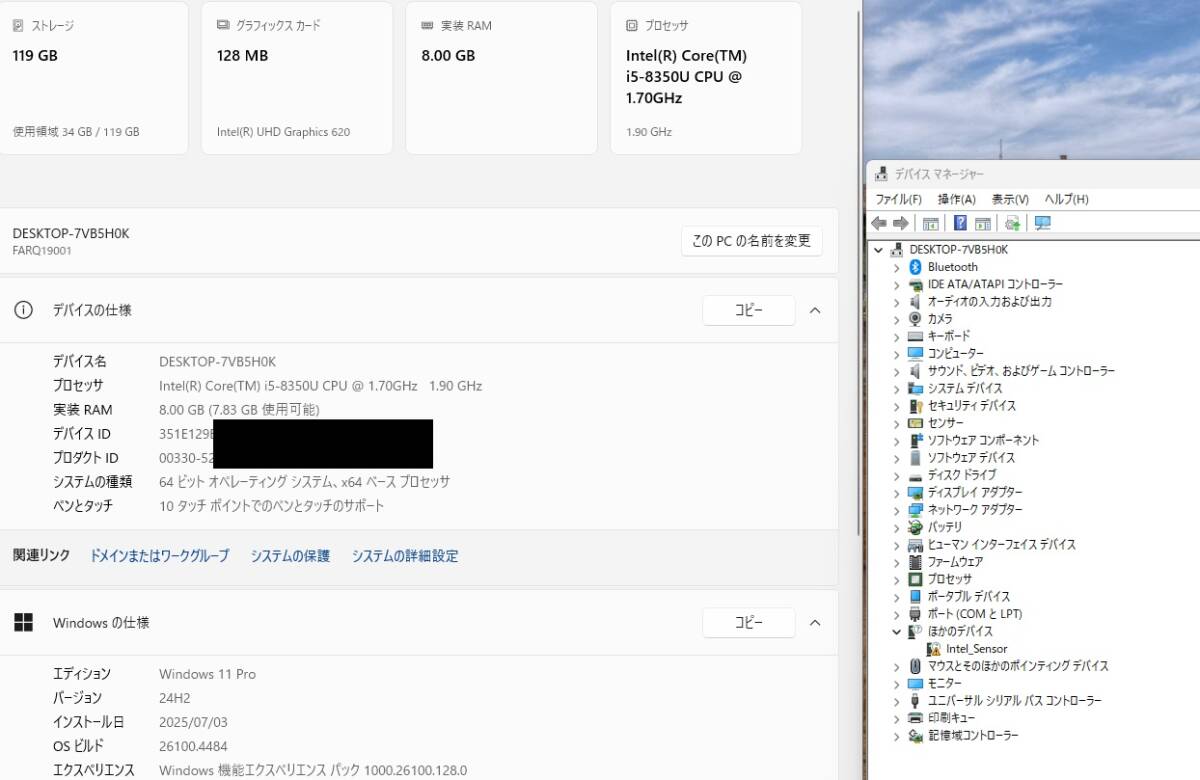This screenshot has width=1200, height=780.
Task: Click the モニター monitor category icon
Action: [x=915, y=683]
